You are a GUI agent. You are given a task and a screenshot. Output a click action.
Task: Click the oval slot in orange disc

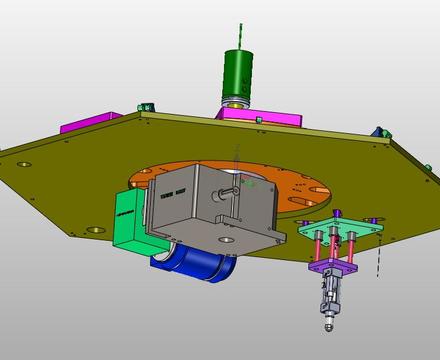point(302,202)
